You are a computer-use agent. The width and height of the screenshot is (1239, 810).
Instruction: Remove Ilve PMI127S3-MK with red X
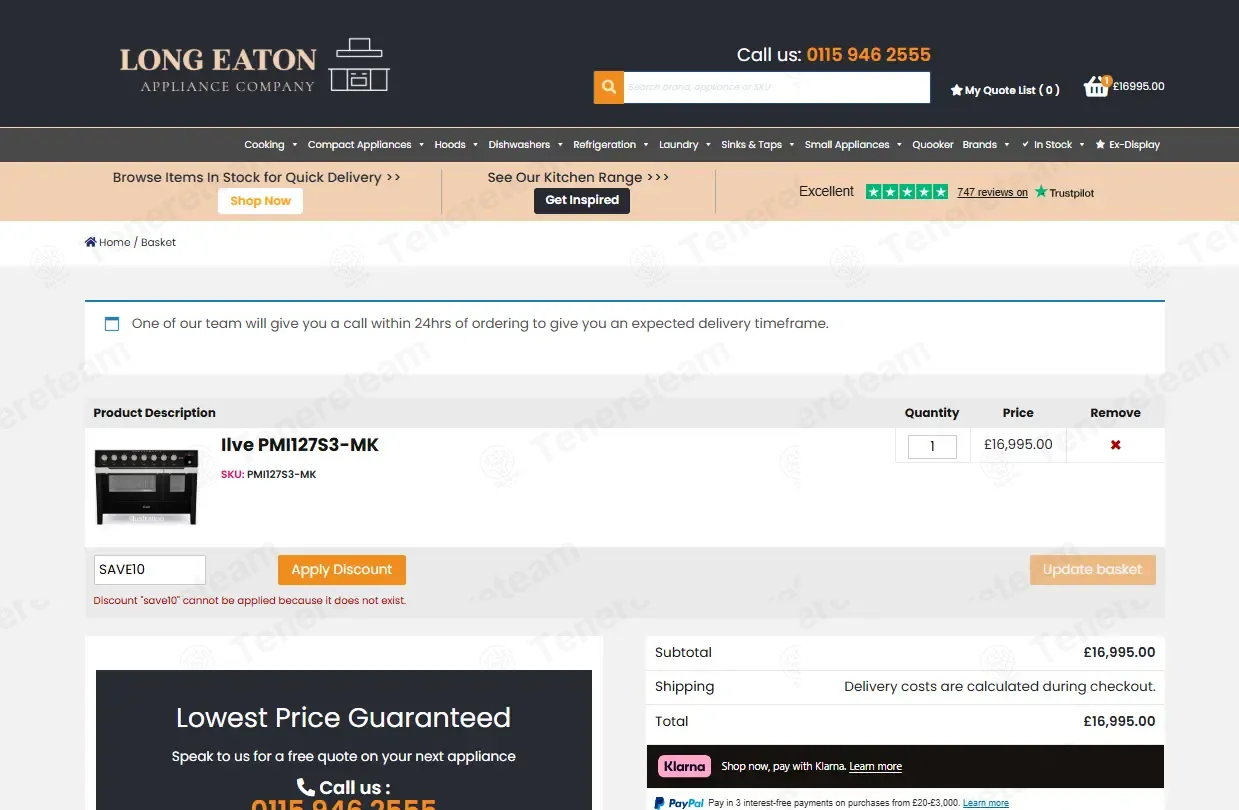point(1116,445)
